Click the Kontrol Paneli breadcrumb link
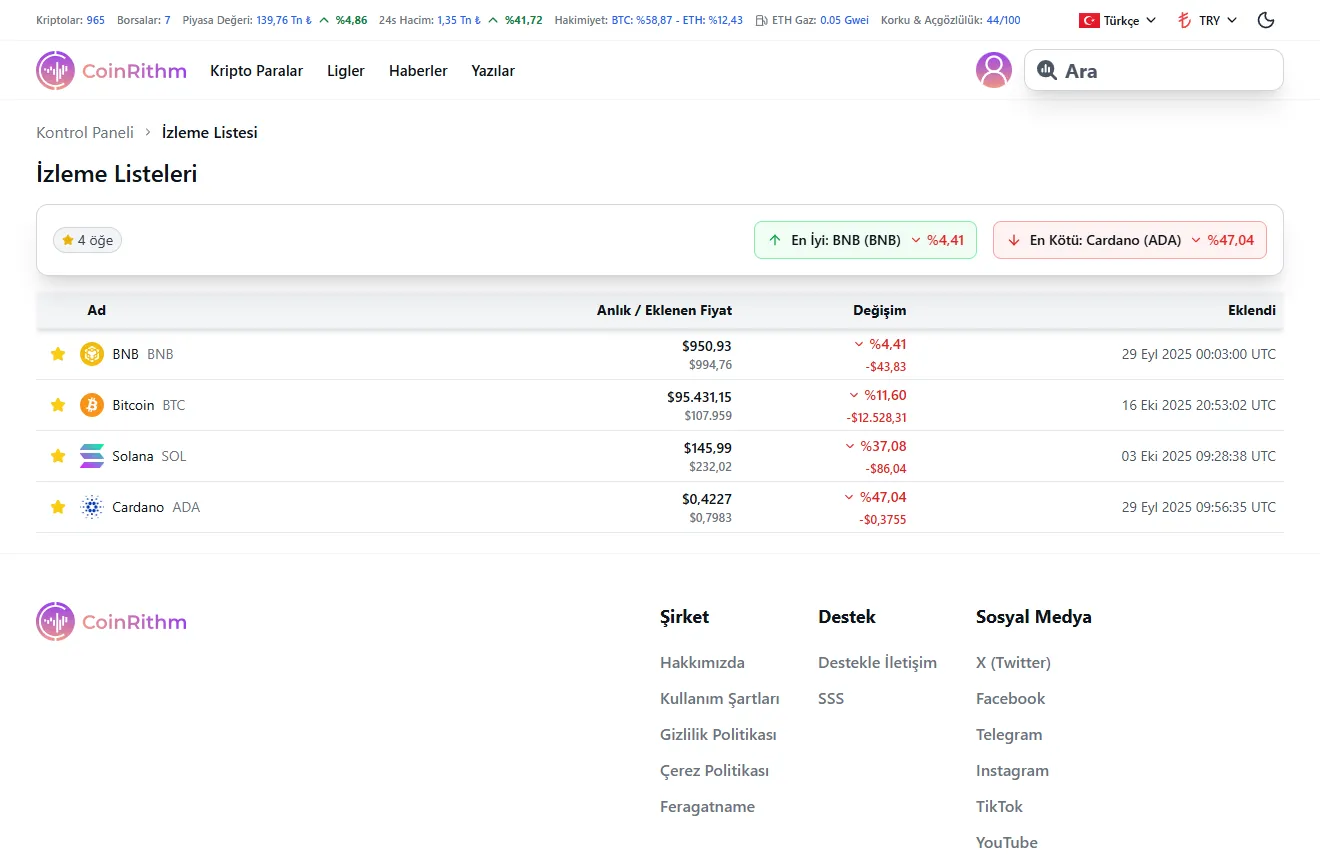Viewport: 1320px width, 866px height. (x=85, y=132)
